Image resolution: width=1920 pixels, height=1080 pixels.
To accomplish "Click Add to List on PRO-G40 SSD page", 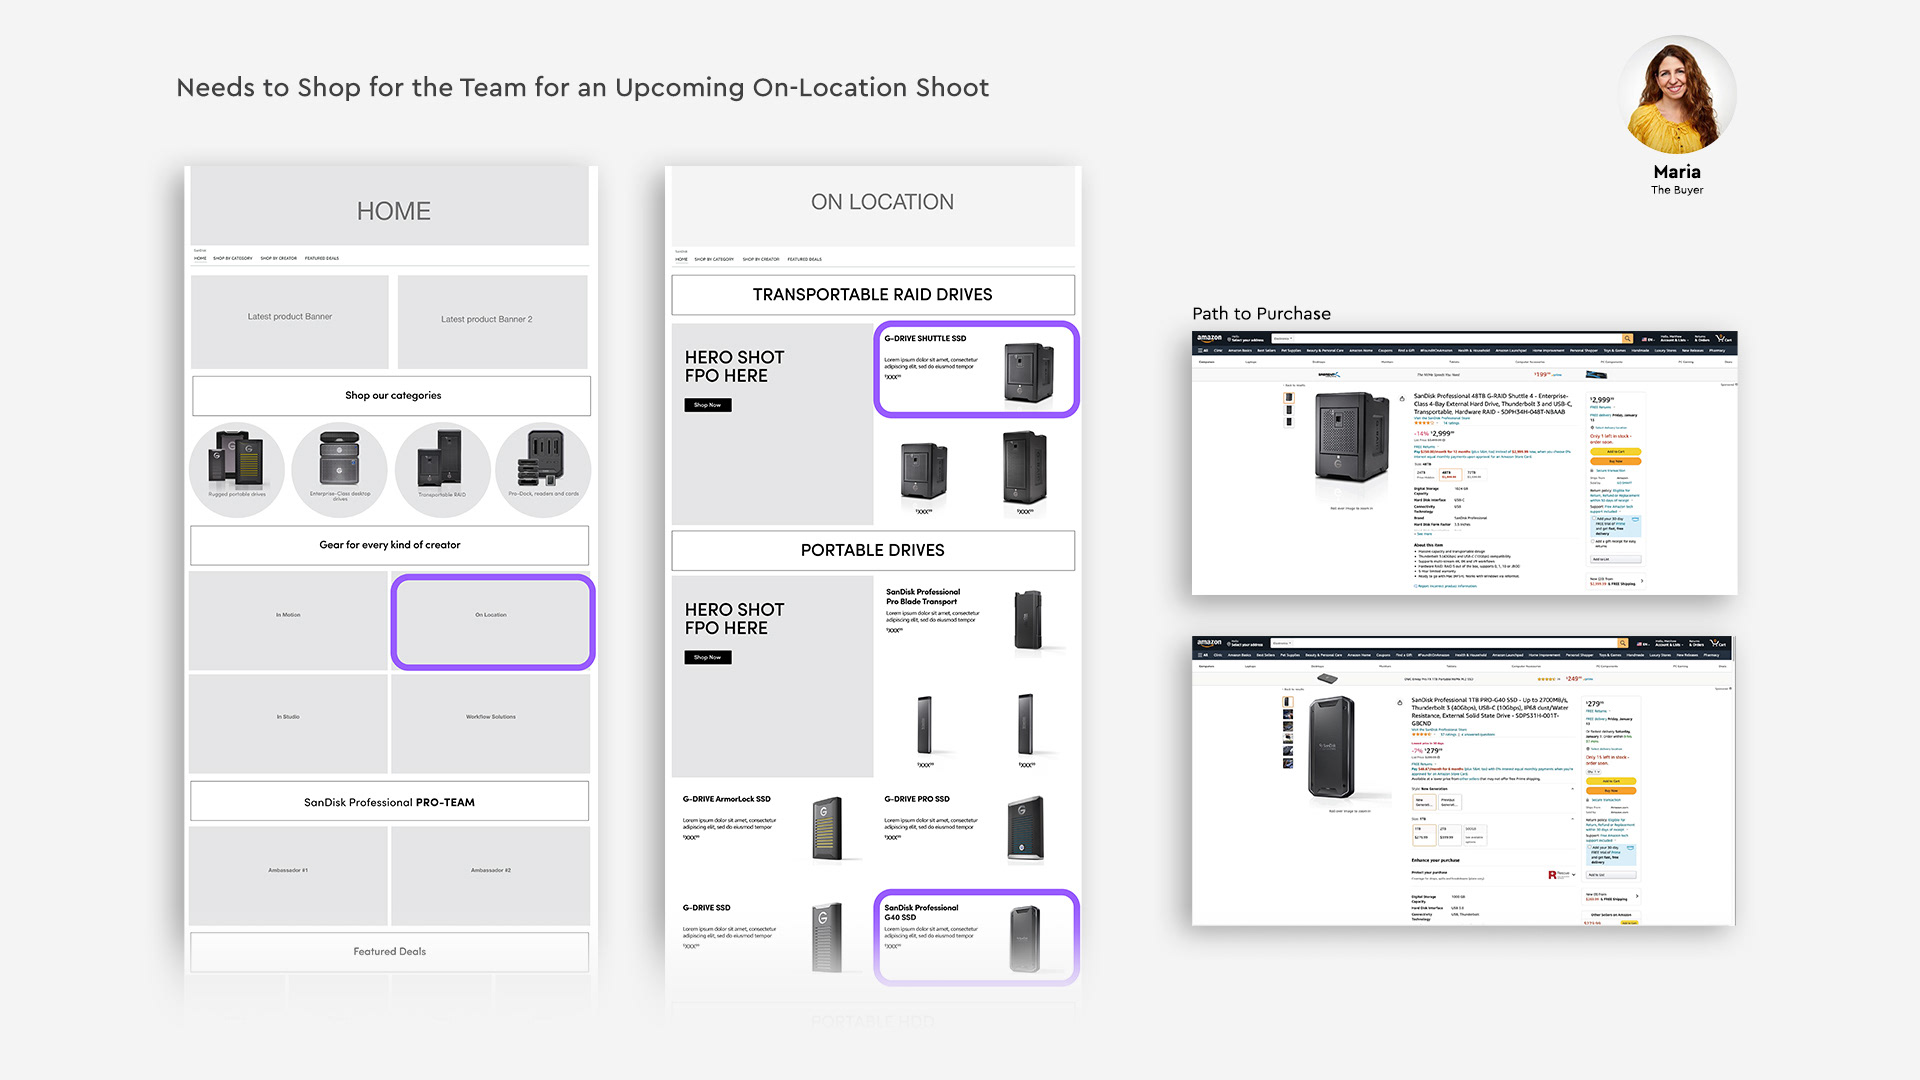I will pos(1611,875).
